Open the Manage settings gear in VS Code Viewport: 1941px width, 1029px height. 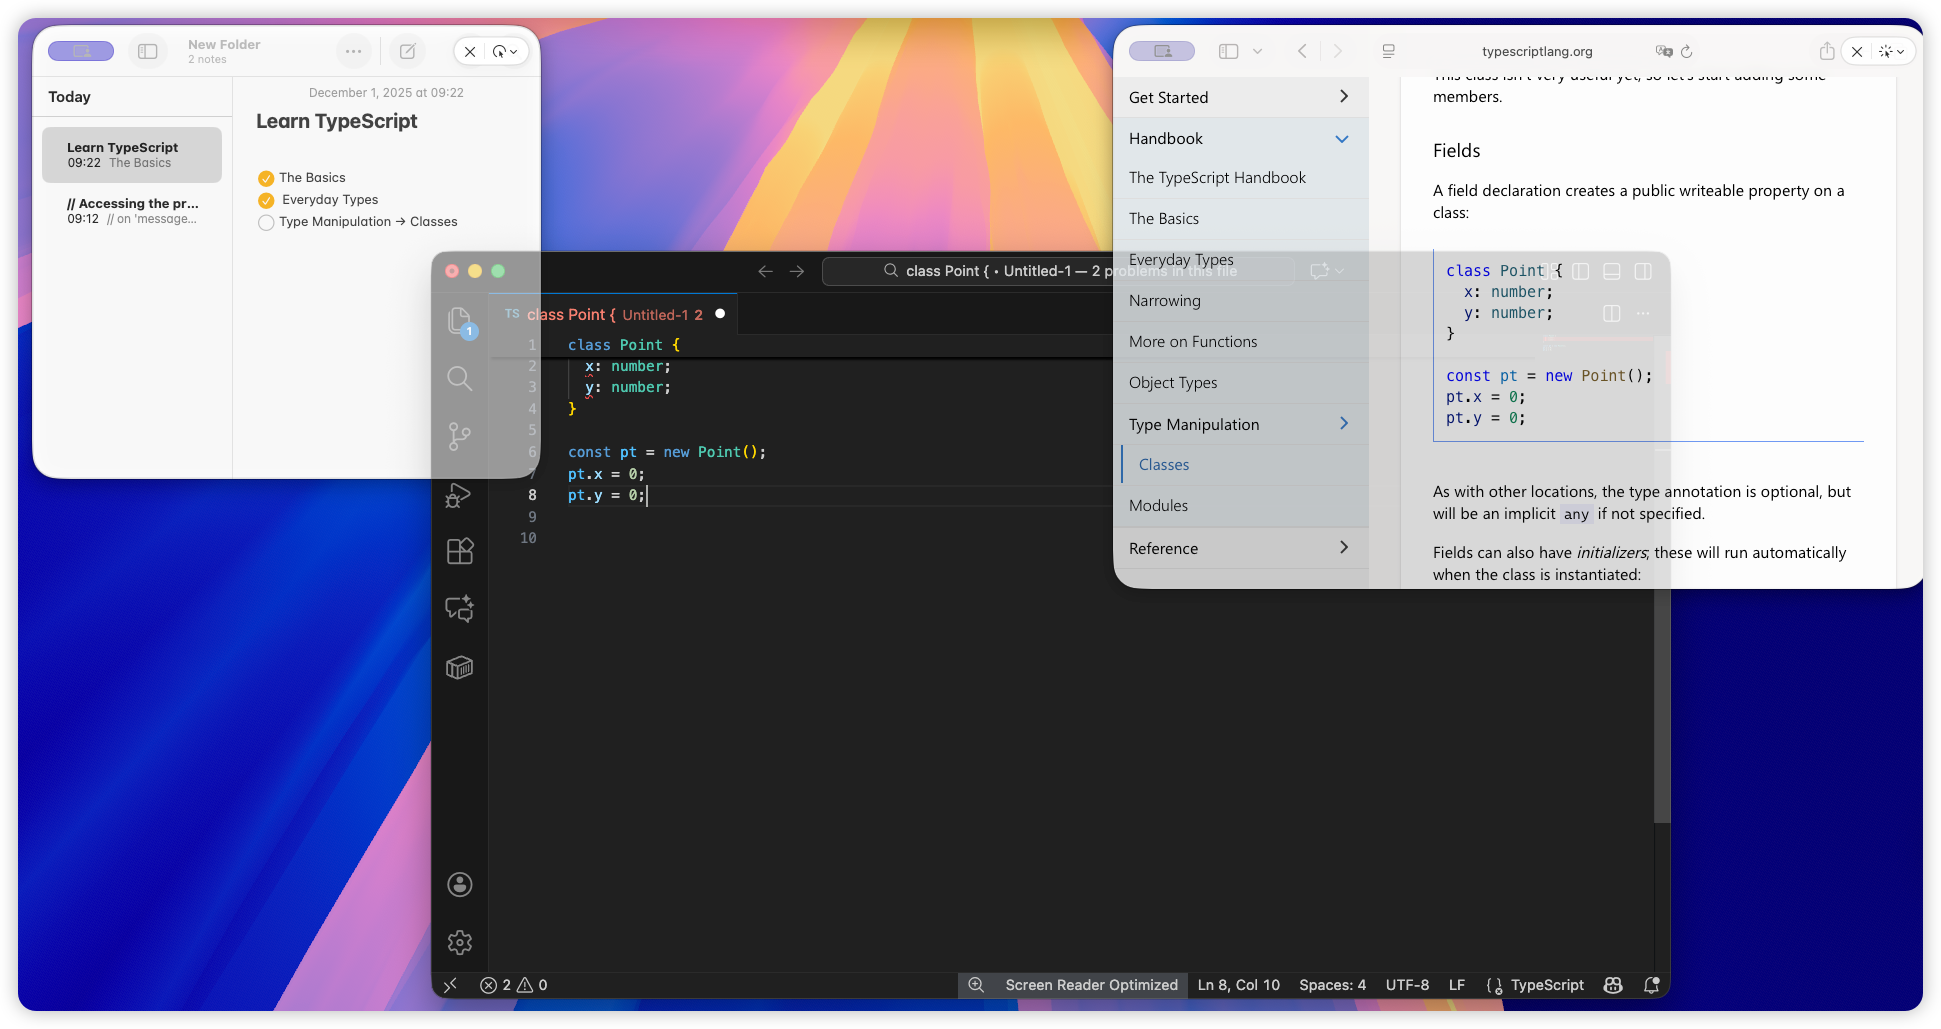coord(460,942)
